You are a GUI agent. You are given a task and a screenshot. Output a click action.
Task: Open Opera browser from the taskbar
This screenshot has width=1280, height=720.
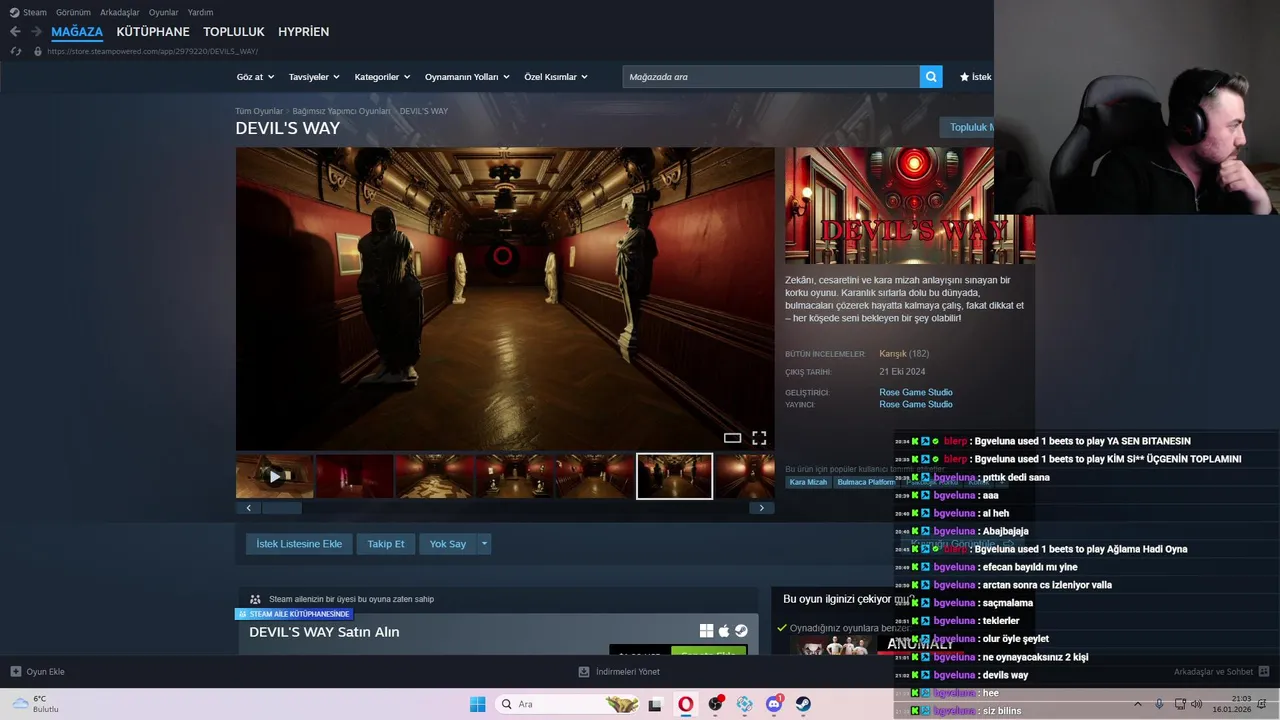(x=686, y=704)
